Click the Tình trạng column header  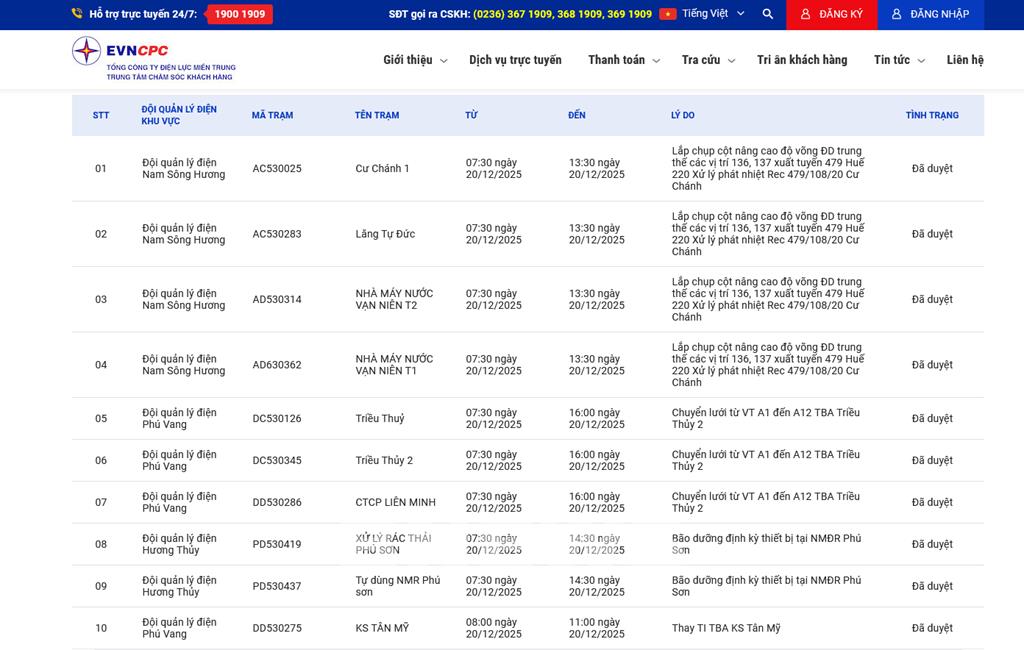[932, 115]
